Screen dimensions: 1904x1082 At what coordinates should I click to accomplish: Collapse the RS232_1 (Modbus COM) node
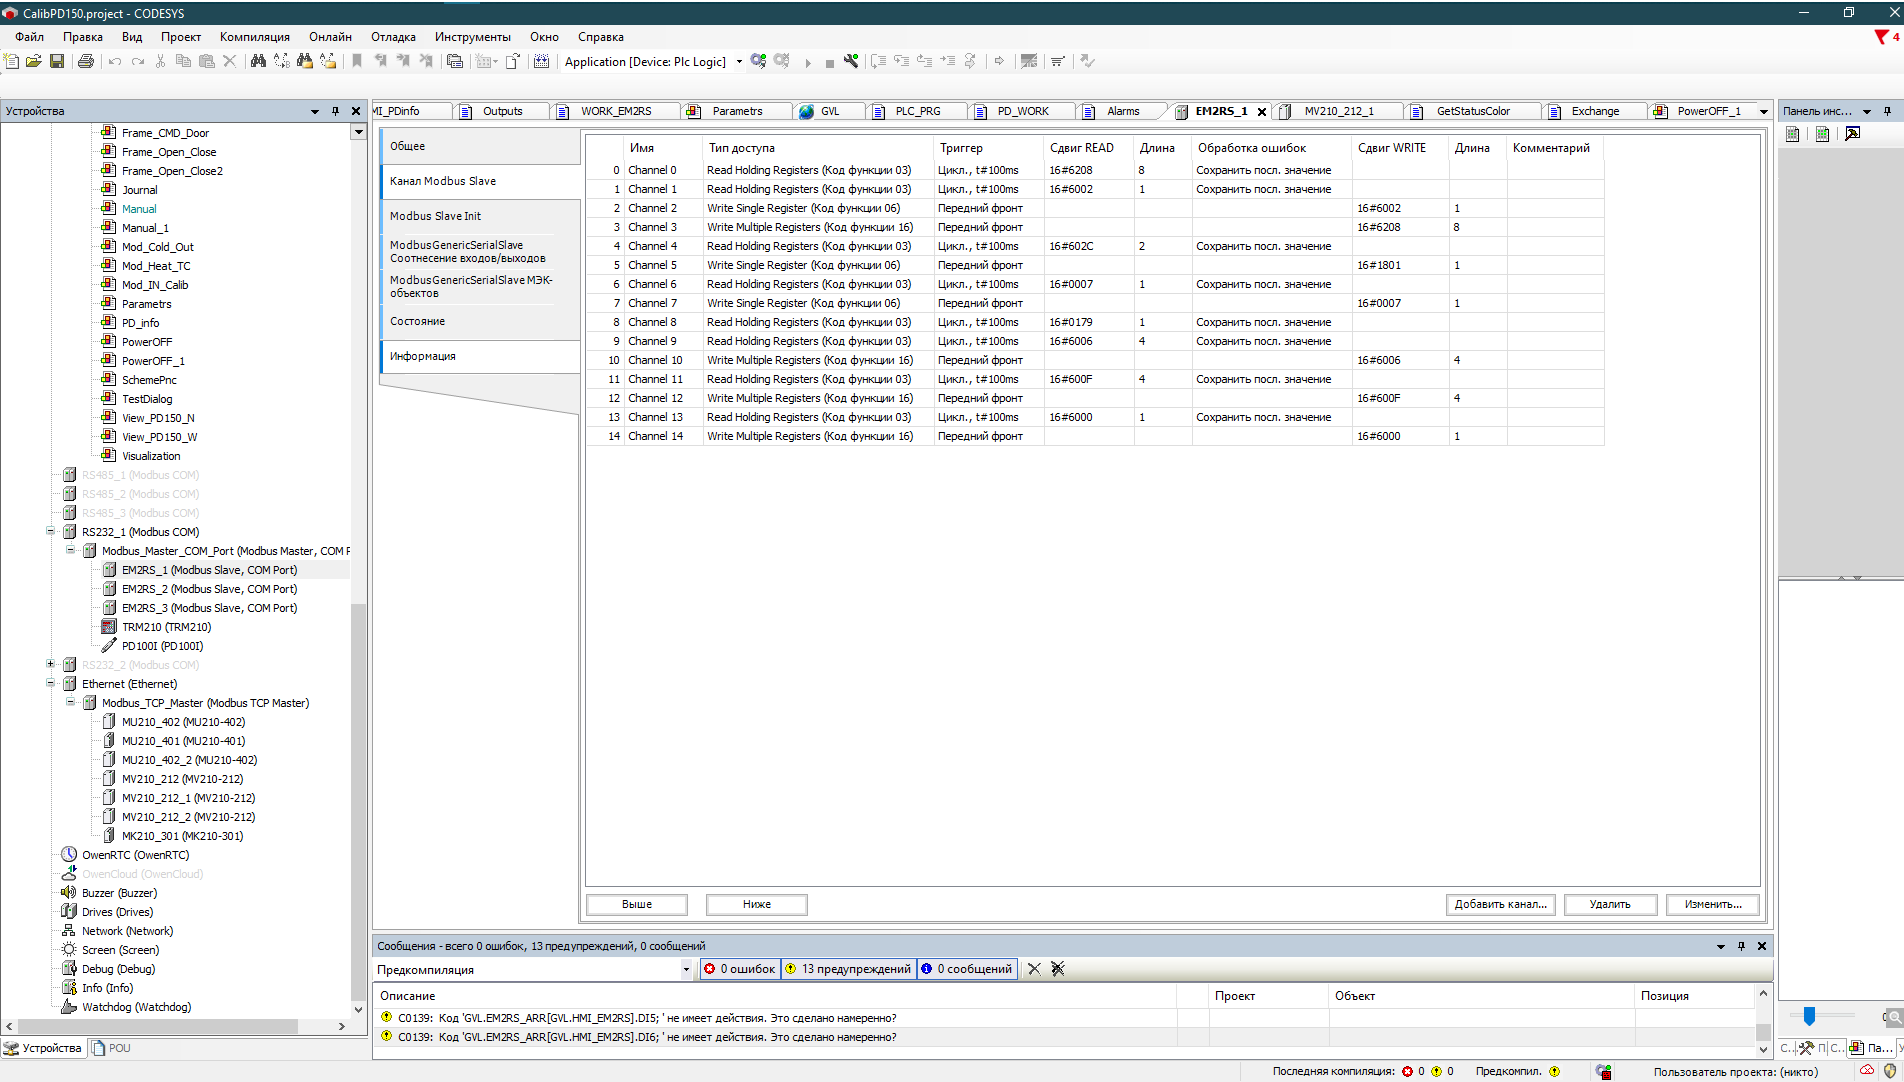pyautogui.click(x=50, y=532)
